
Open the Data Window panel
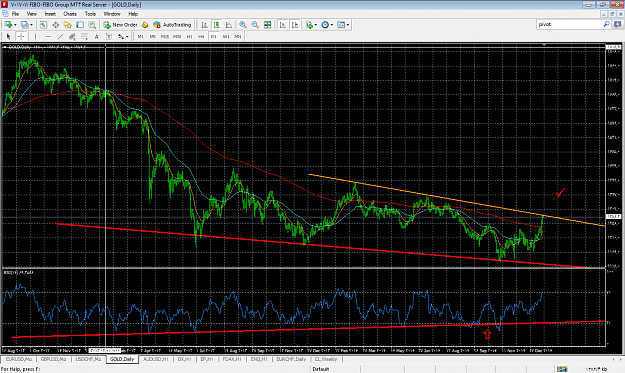56,25
